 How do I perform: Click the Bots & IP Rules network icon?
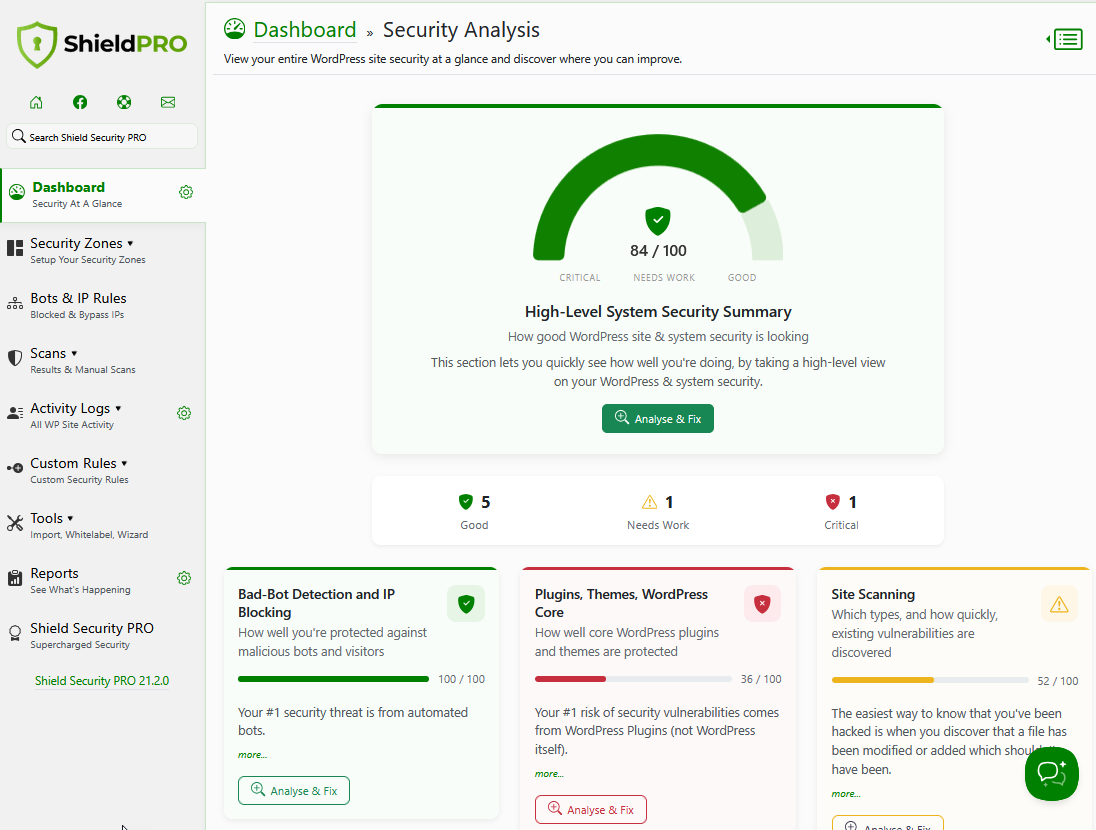[x=15, y=303]
